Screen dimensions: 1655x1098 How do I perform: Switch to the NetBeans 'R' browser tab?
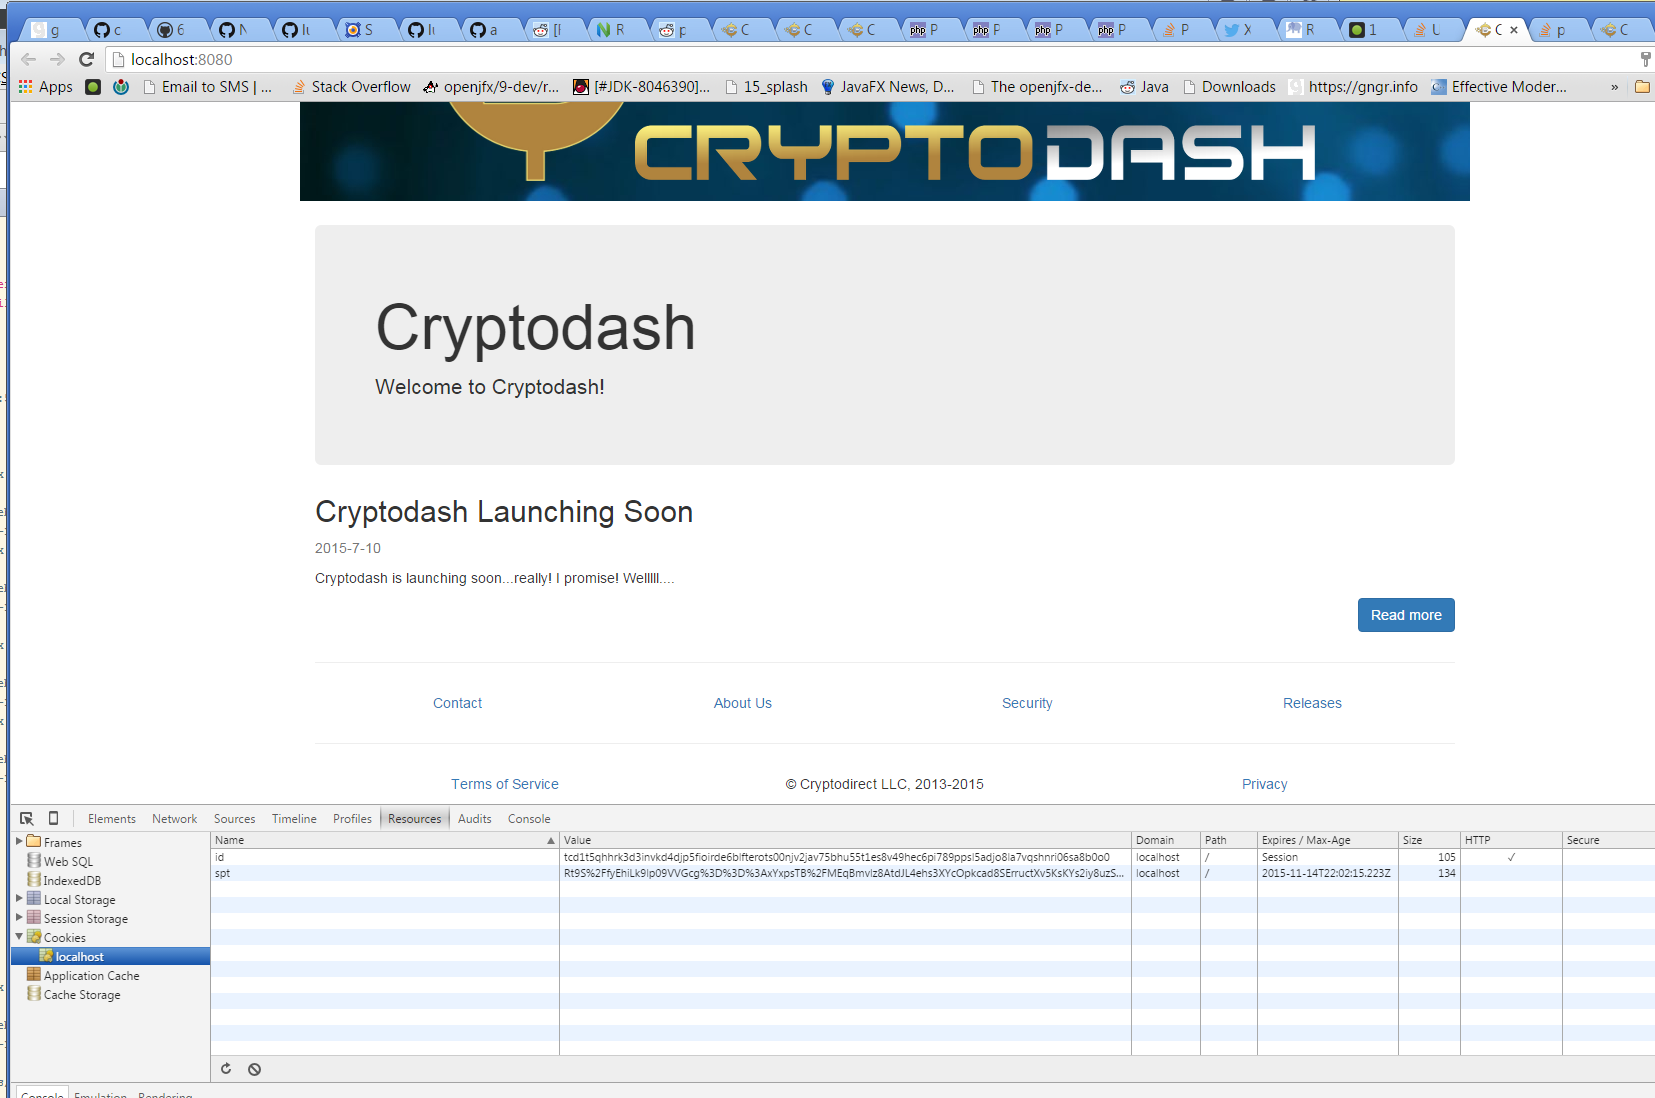click(609, 30)
